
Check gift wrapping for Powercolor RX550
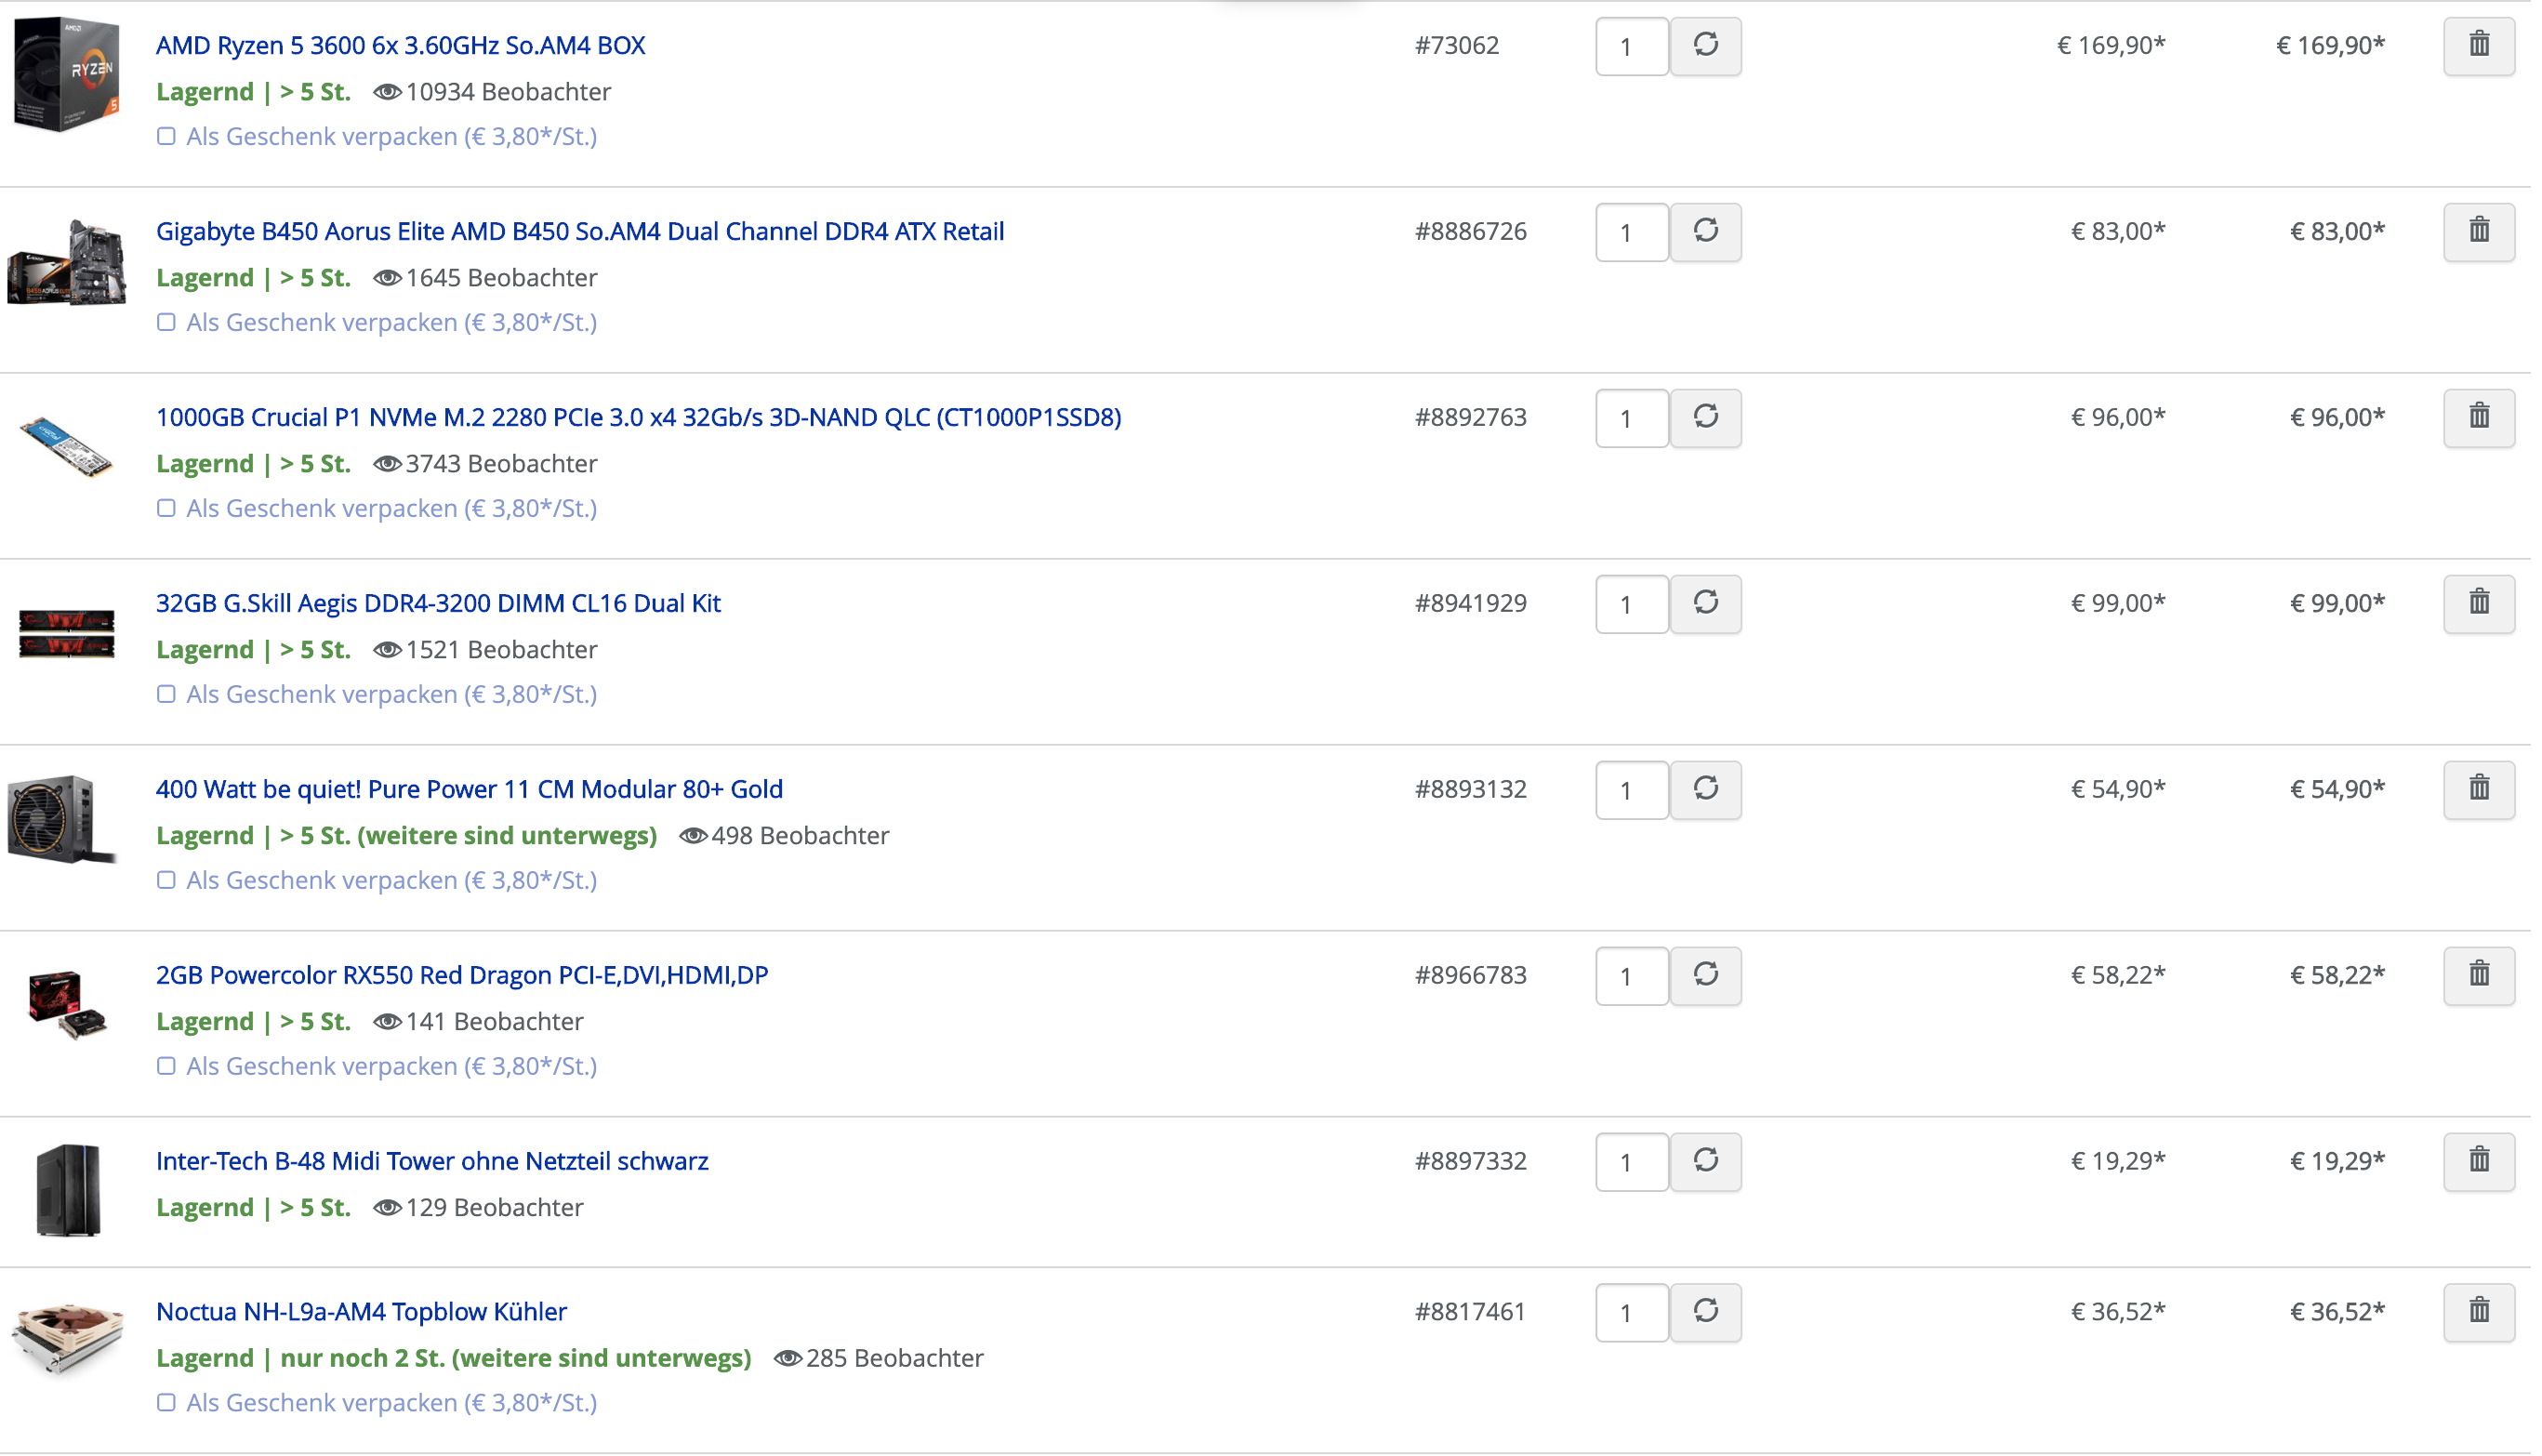click(x=167, y=1067)
